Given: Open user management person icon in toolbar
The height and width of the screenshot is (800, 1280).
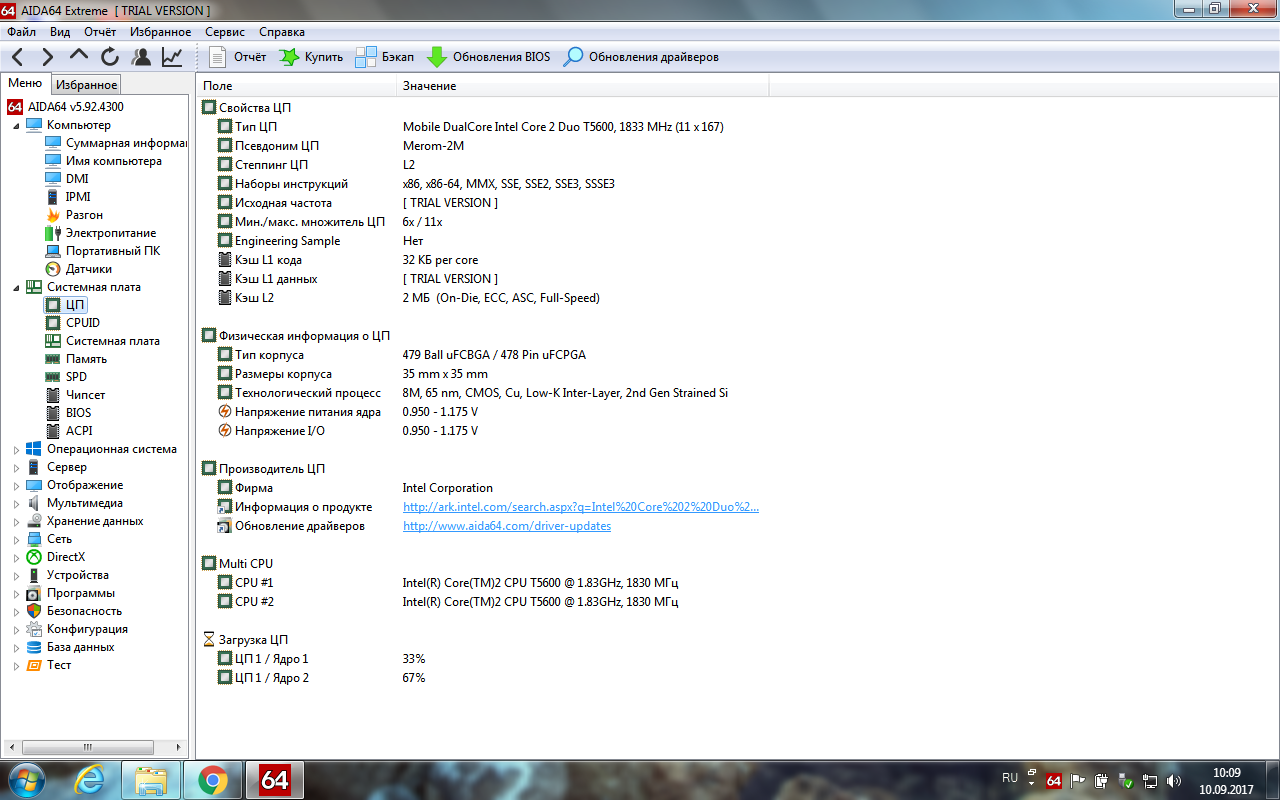Looking at the screenshot, I should (141, 57).
